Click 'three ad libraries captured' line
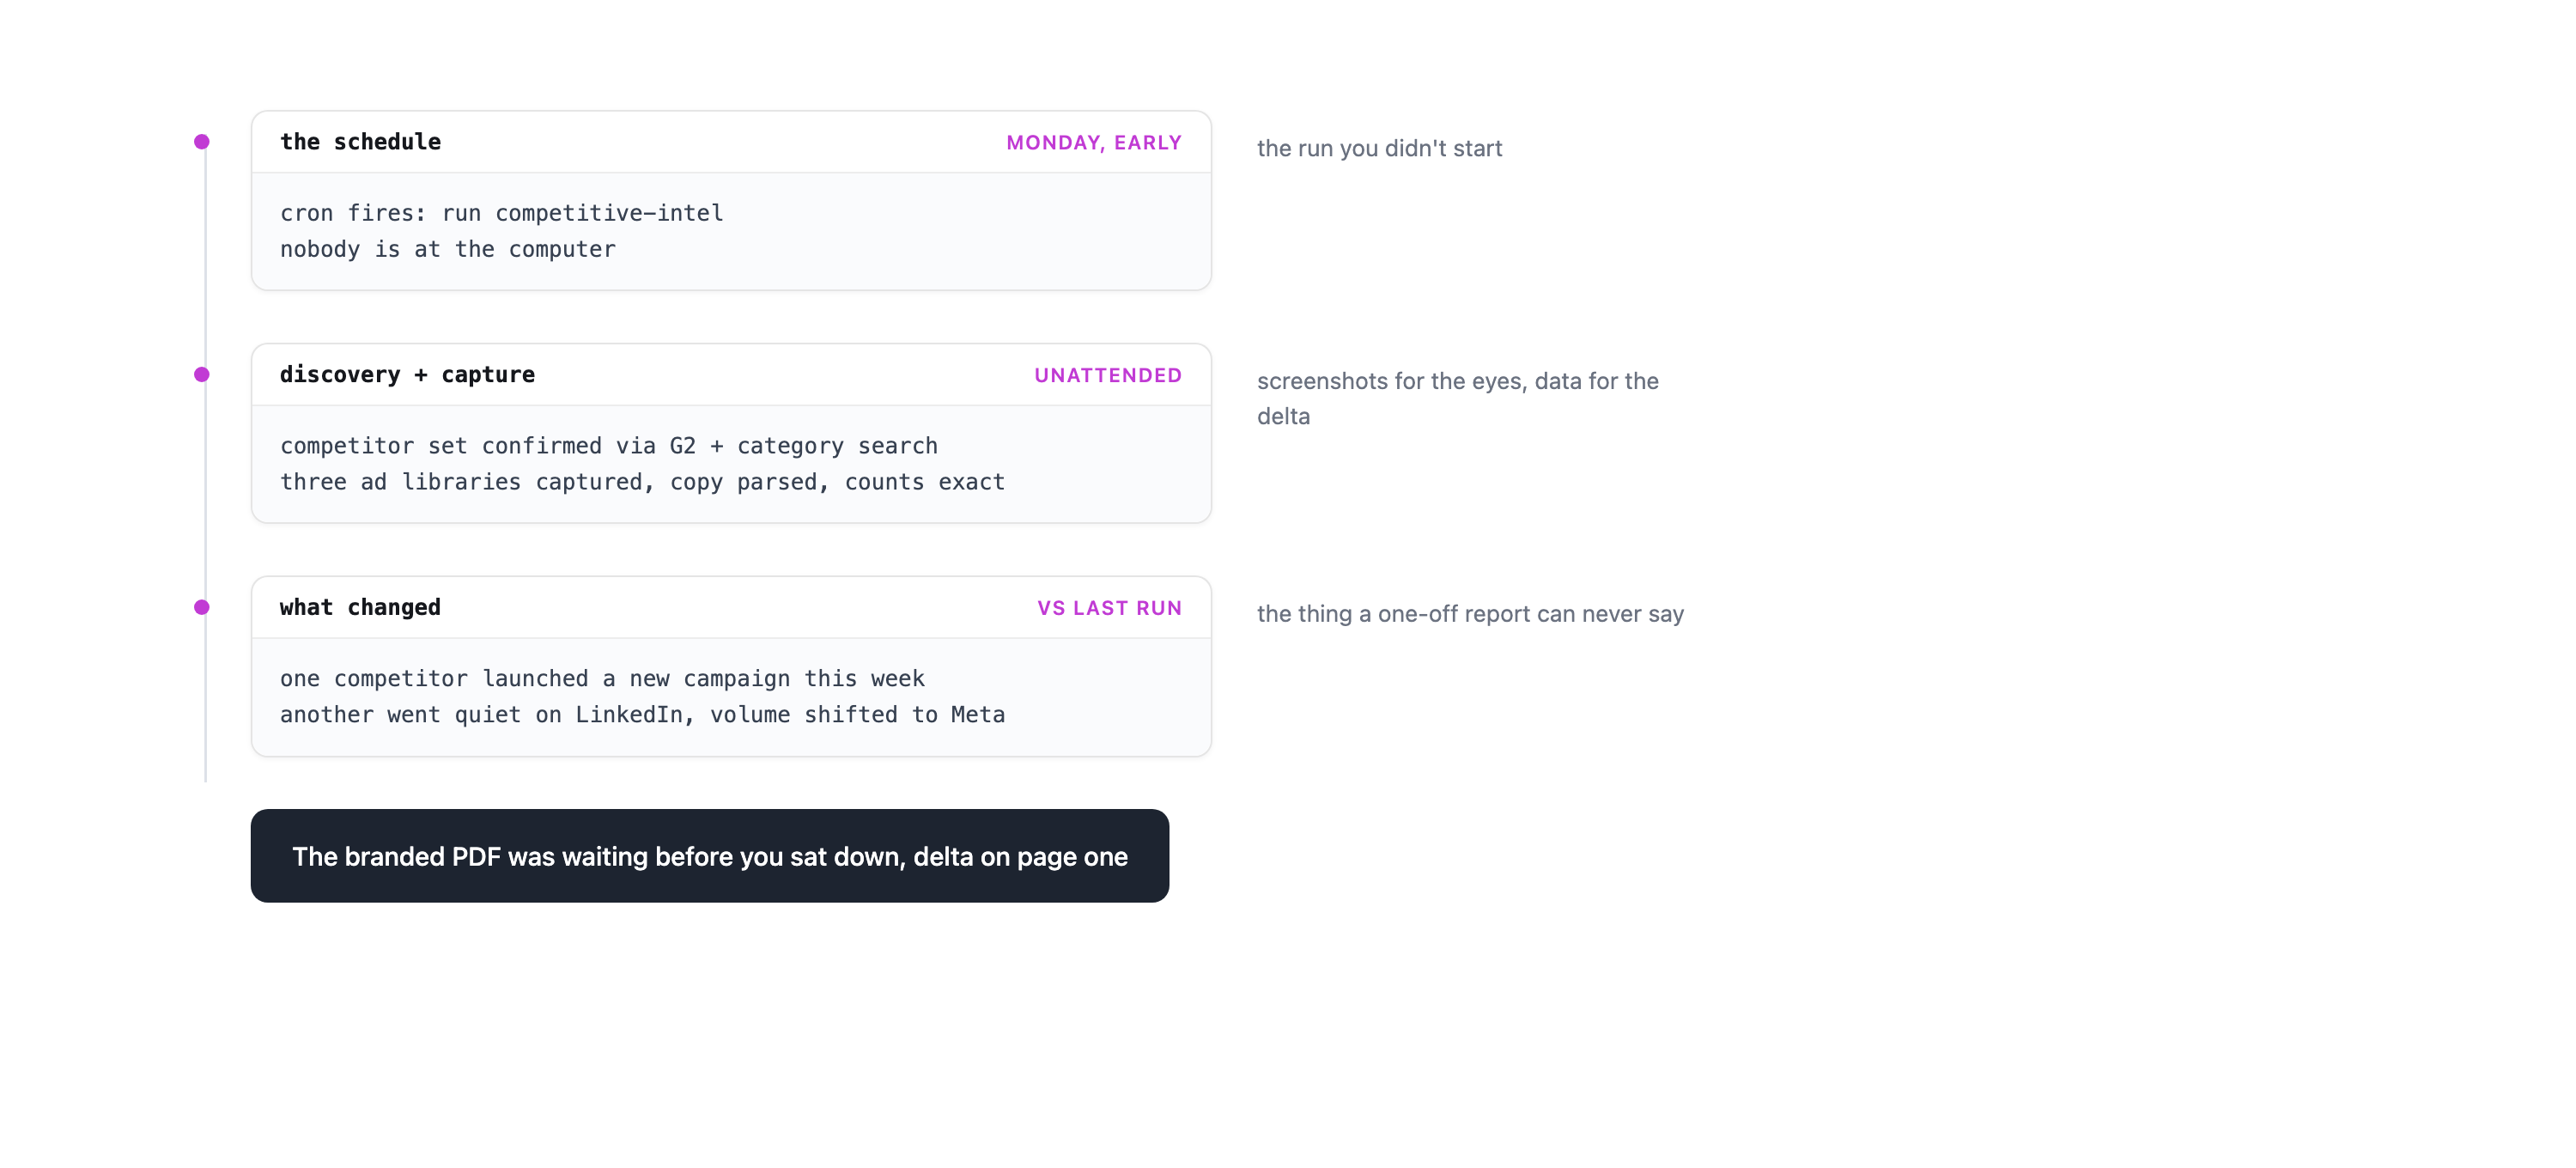The width and height of the screenshot is (2576, 1168). pos(642,482)
